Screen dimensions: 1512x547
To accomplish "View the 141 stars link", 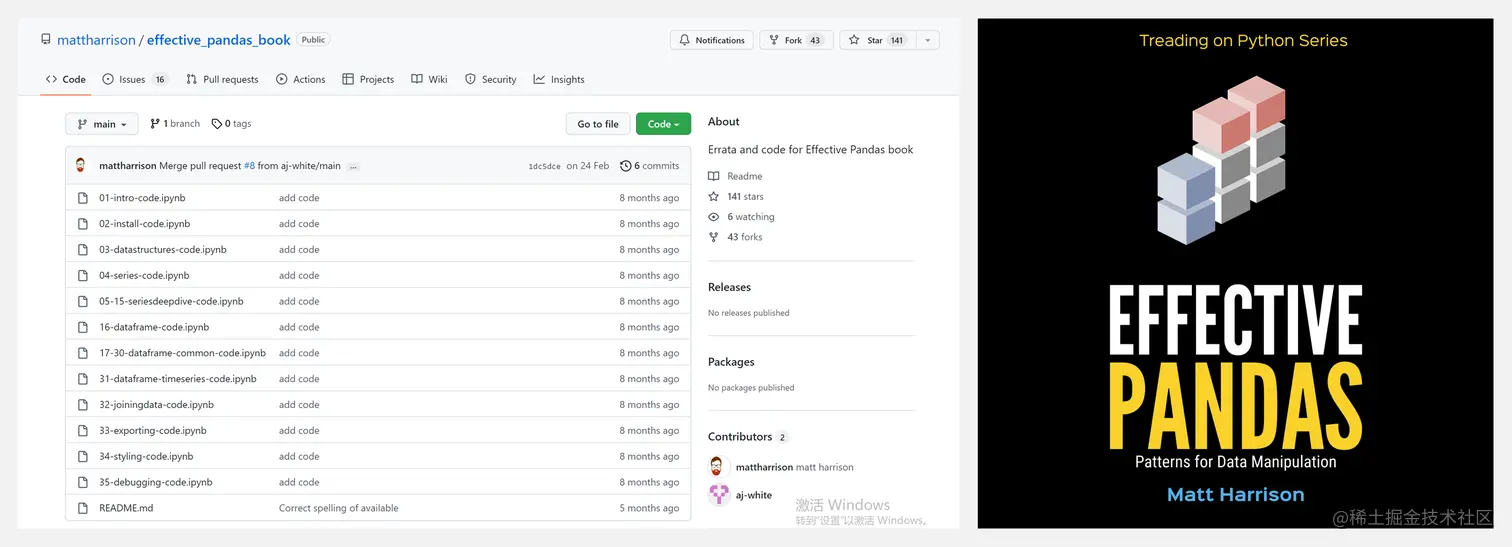I will pyautogui.click(x=736, y=197).
